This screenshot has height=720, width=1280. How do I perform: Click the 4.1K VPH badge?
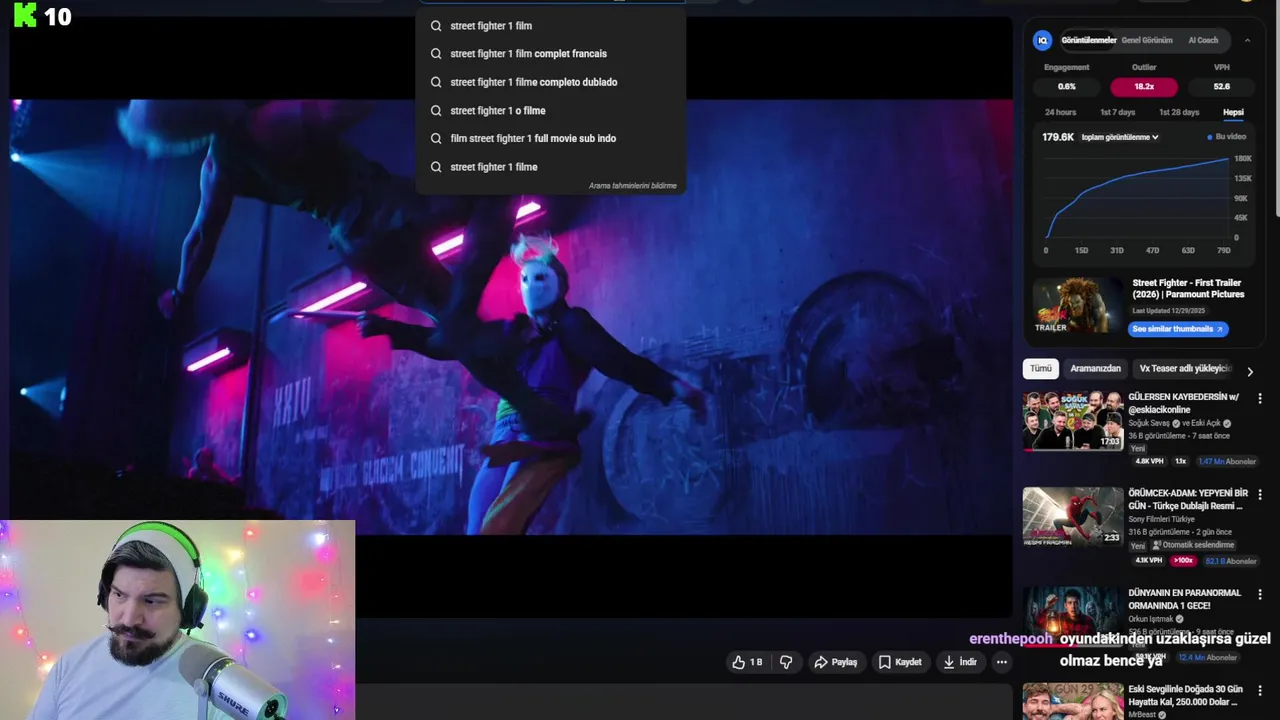pyautogui.click(x=1149, y=561)
